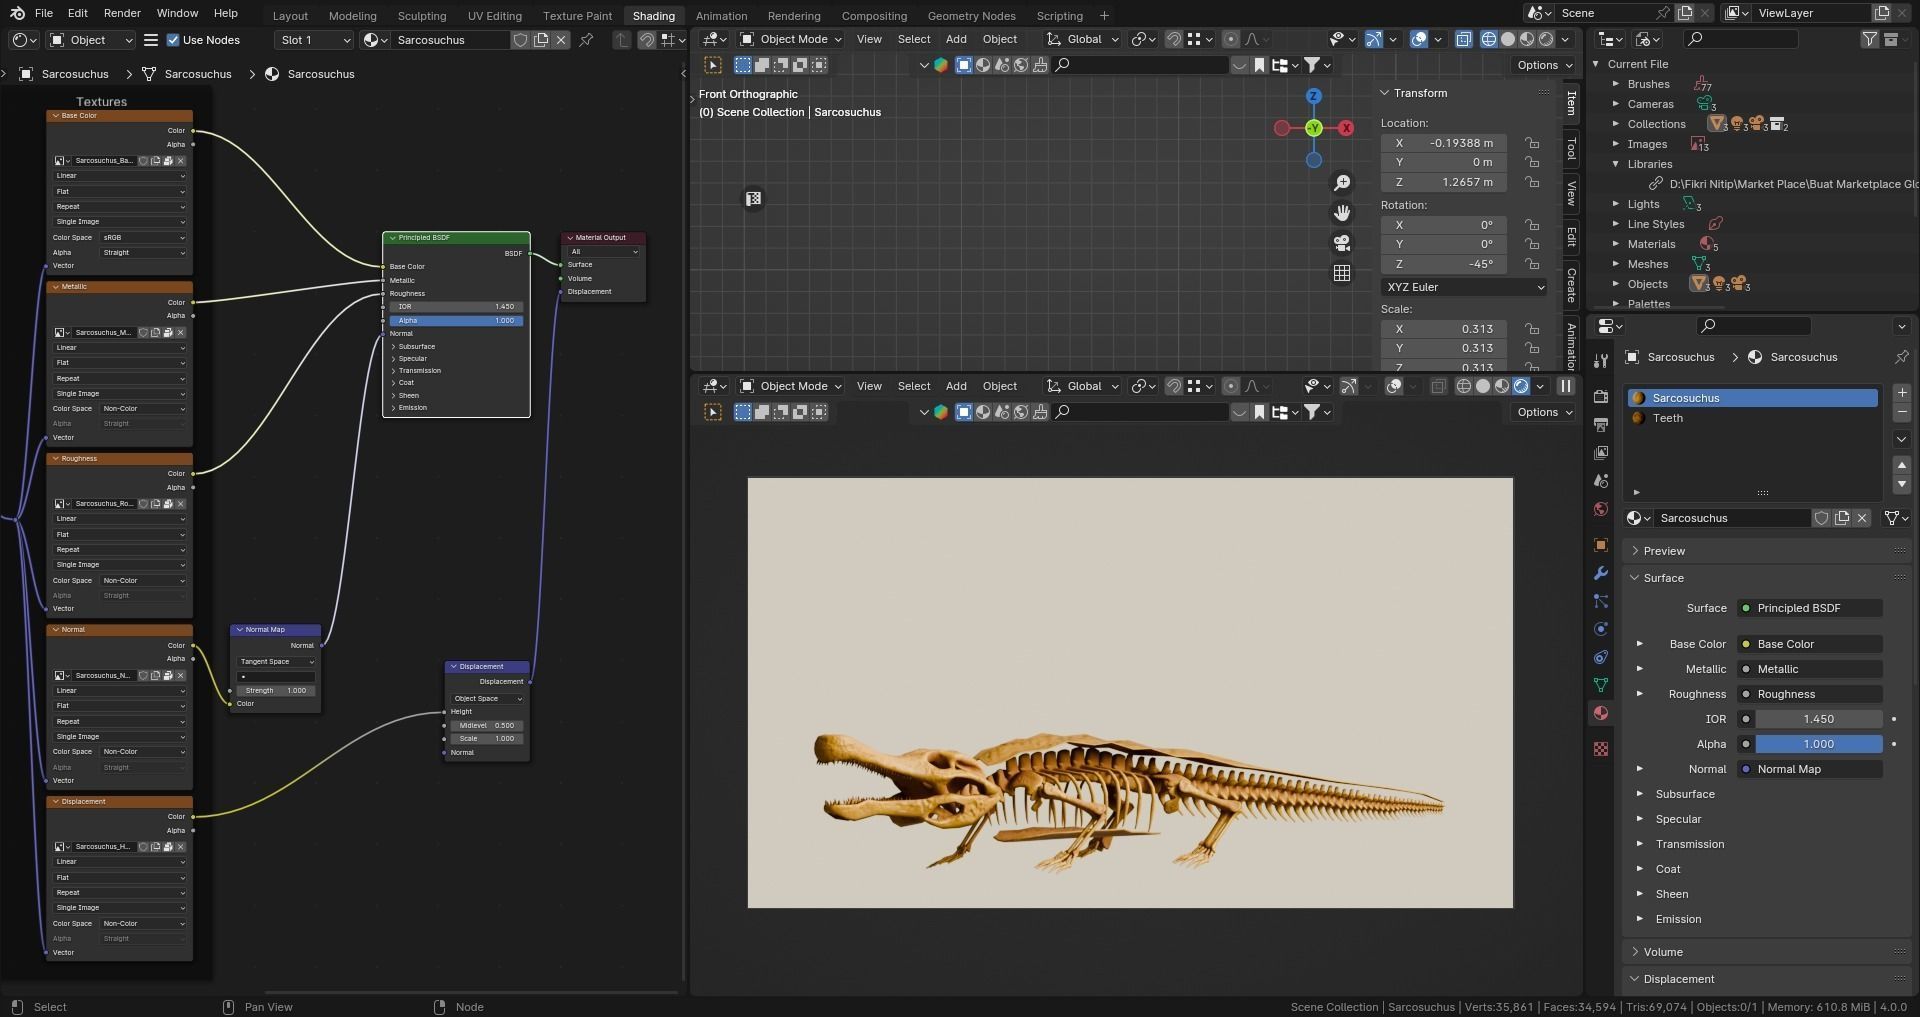Open upper viewport Object Mode dropdown

pos(790,39)
